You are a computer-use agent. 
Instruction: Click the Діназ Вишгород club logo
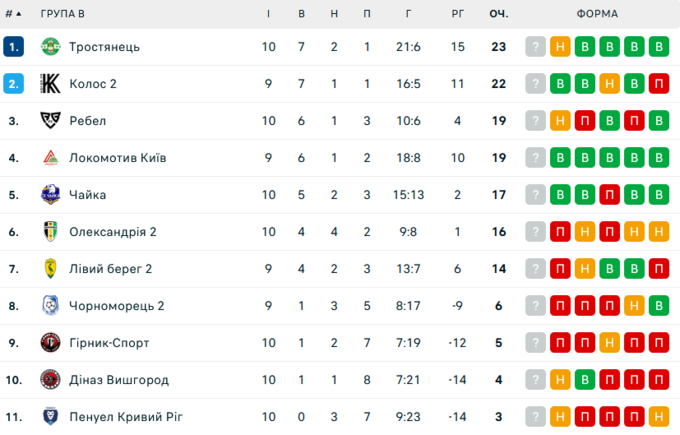(50, 380)
